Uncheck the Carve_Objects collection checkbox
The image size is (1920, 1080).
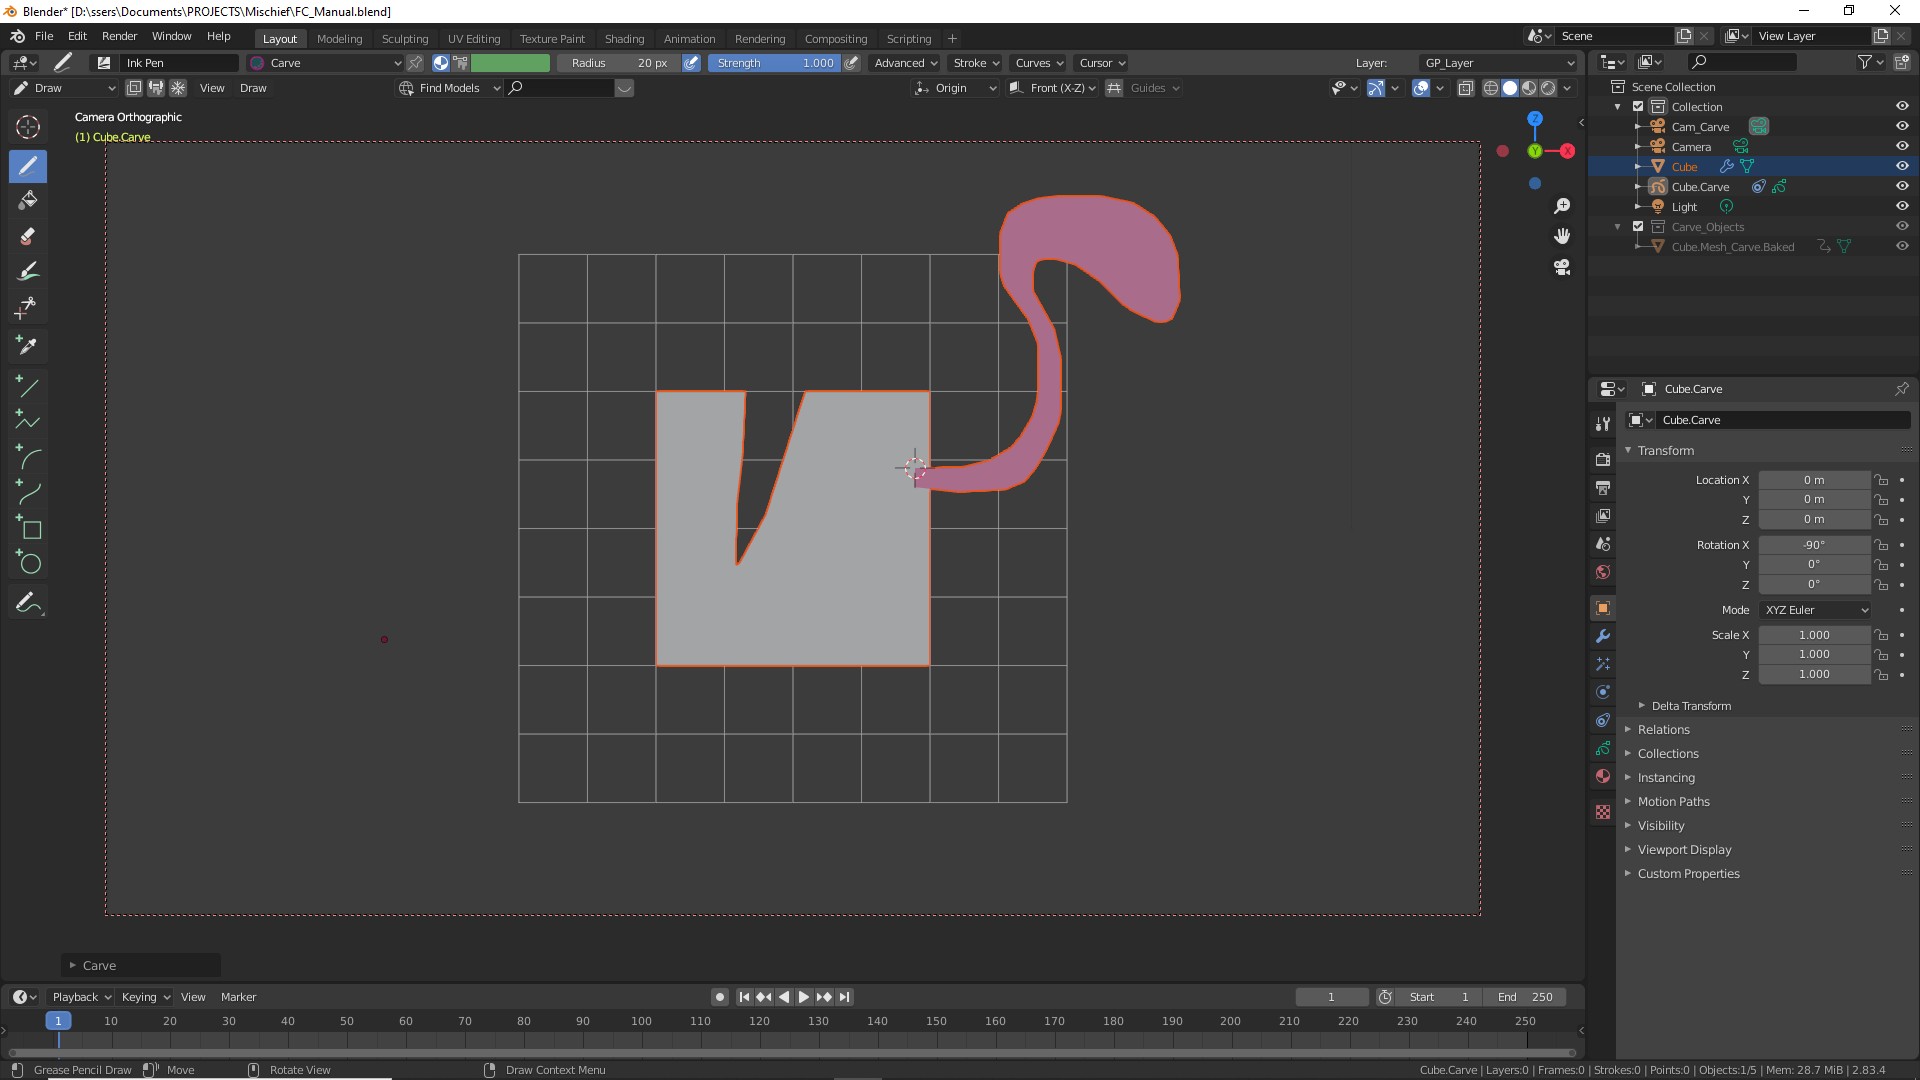[x=1638, y=226]
